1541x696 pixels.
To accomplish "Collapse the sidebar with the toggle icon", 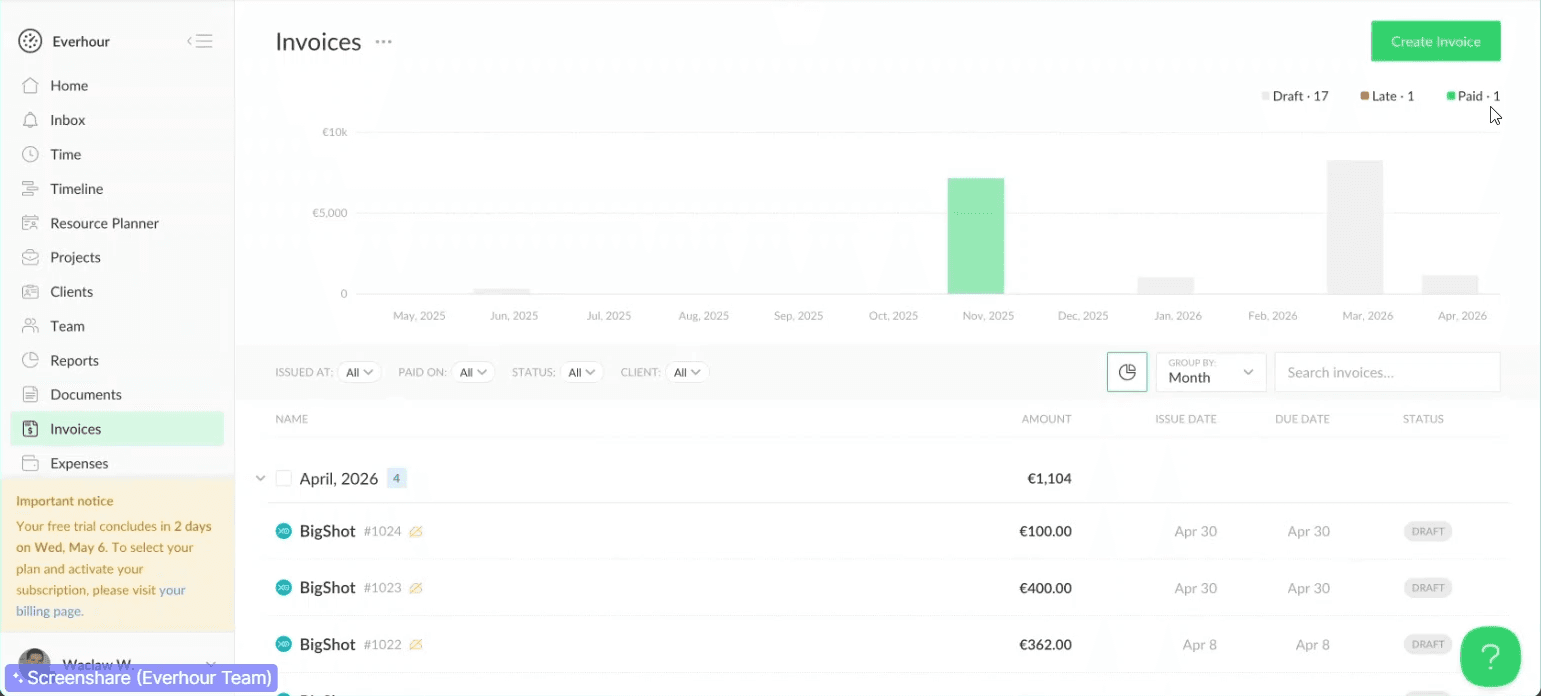I will point(200,41).
